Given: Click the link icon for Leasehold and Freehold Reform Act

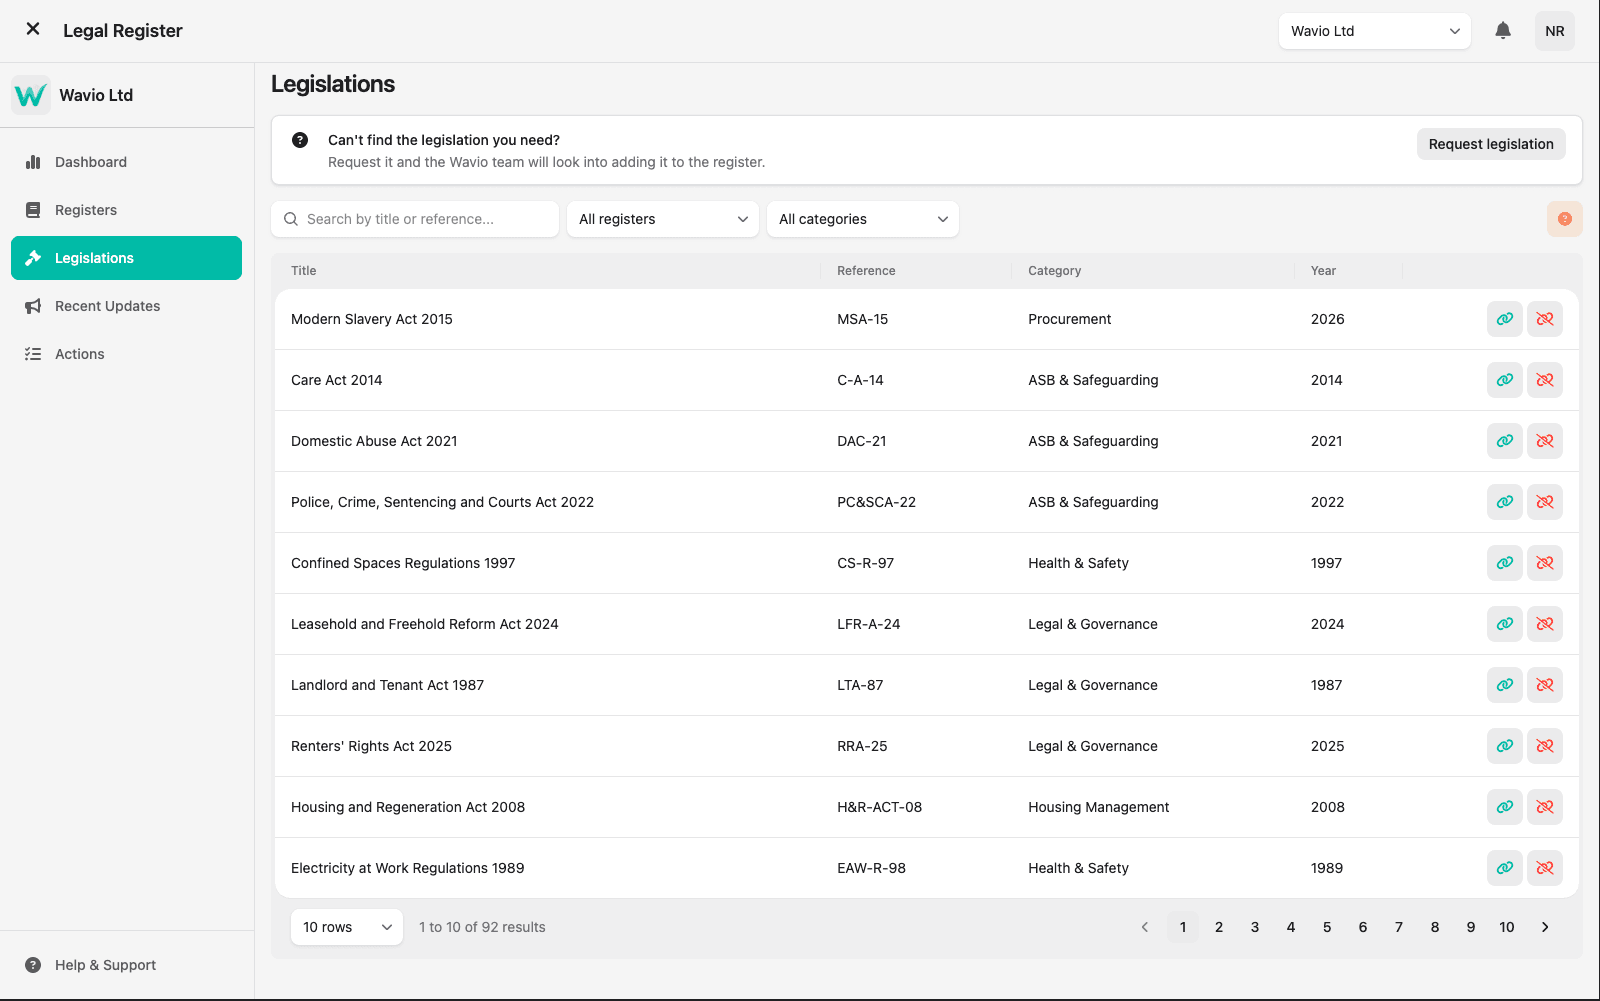Looking at the screenshot, I should [x=1505, y=624].
